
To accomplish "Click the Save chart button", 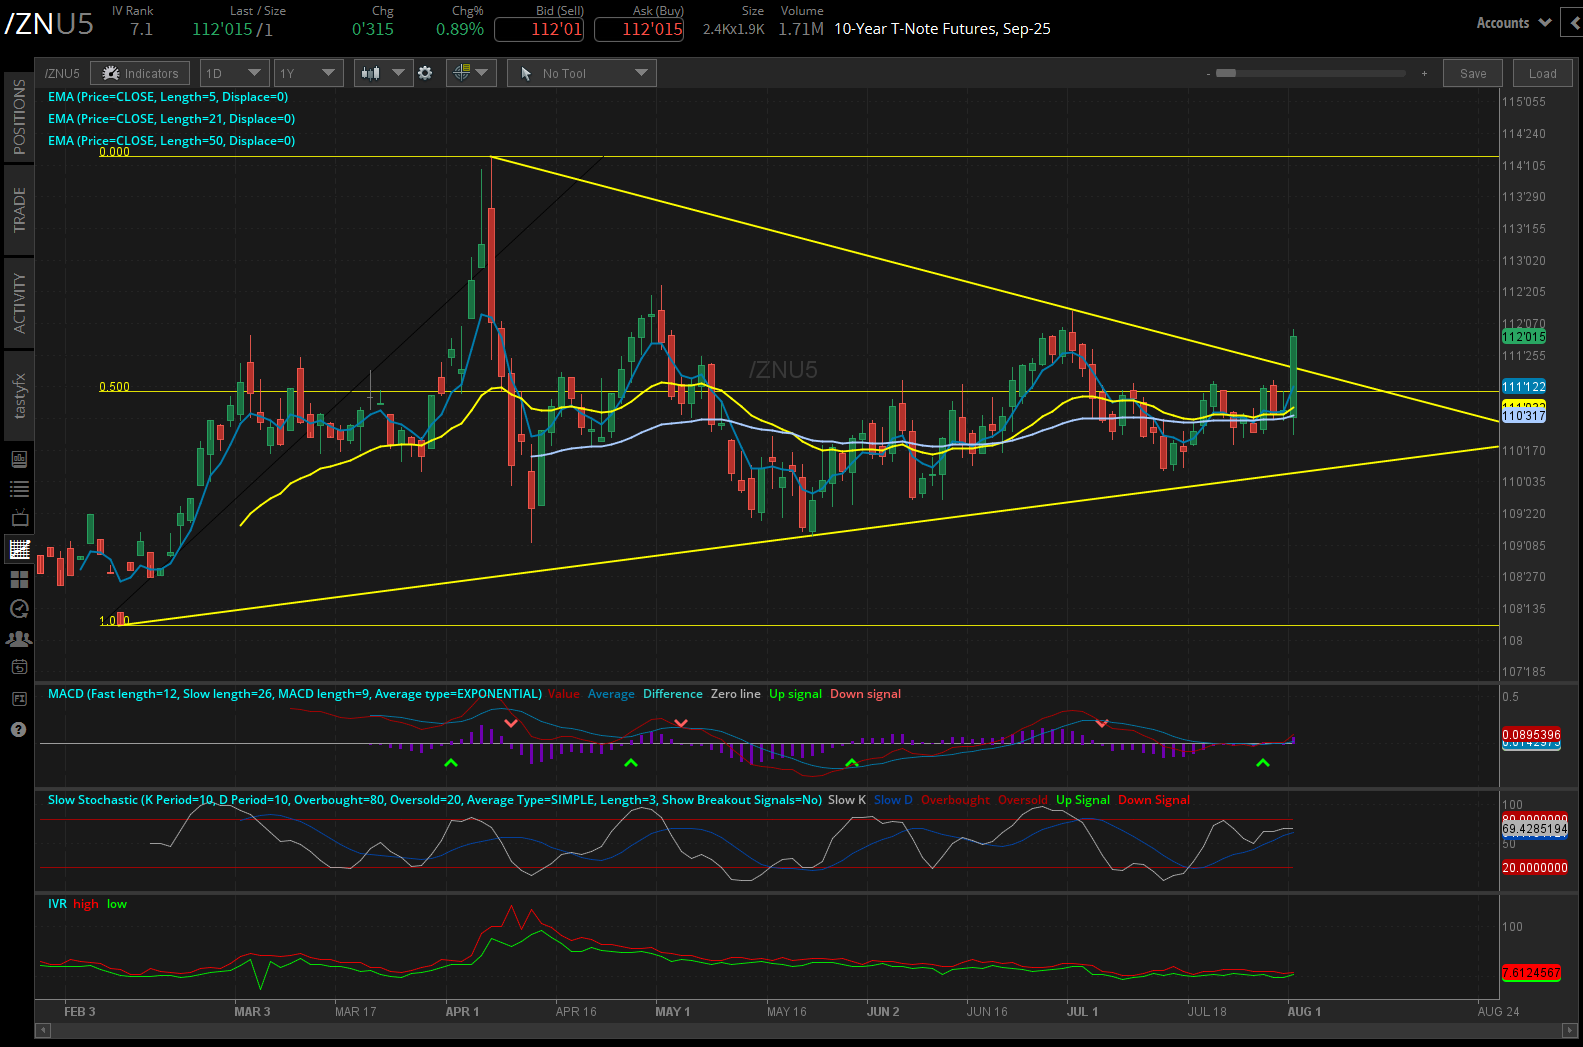I will coord(1472,73).
